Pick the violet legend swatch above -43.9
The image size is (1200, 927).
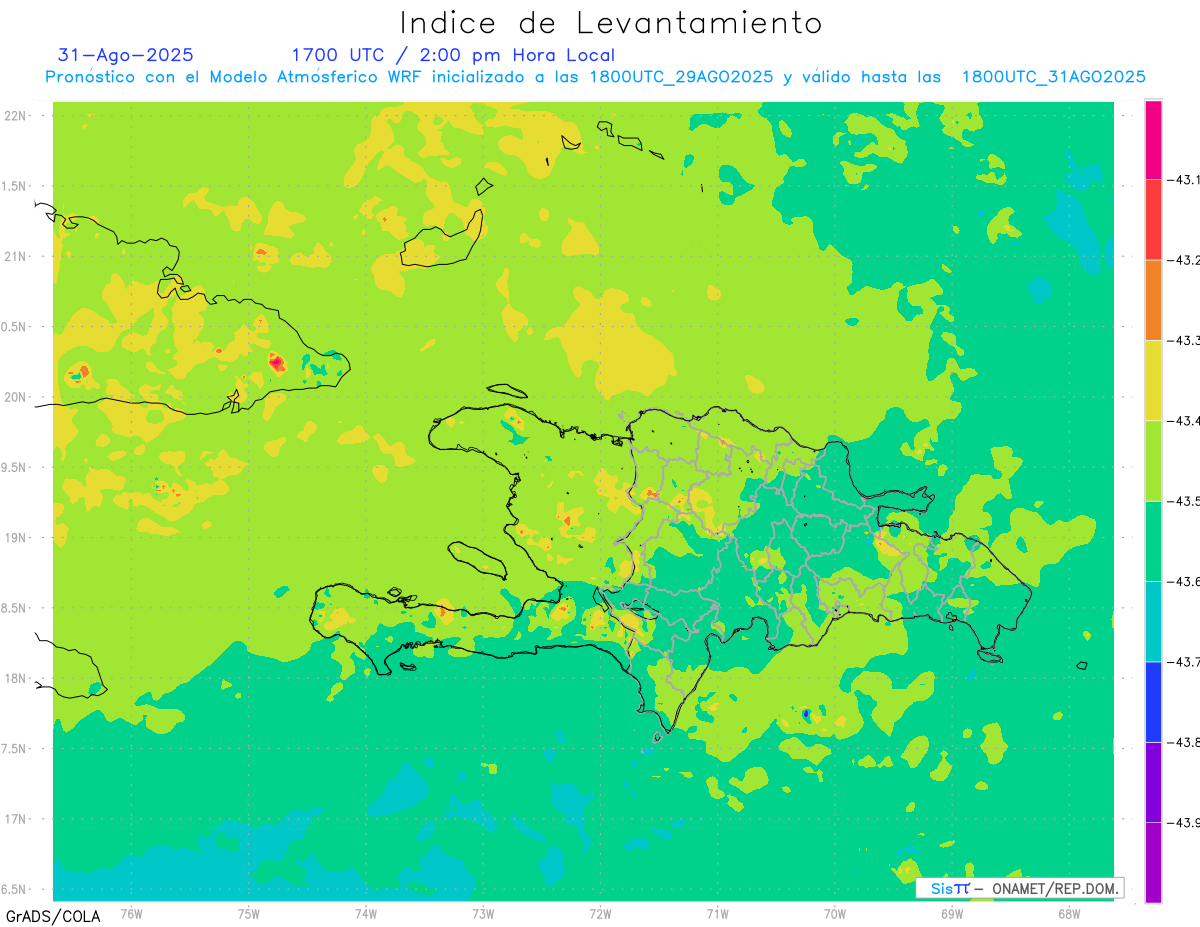(1153, 782)
